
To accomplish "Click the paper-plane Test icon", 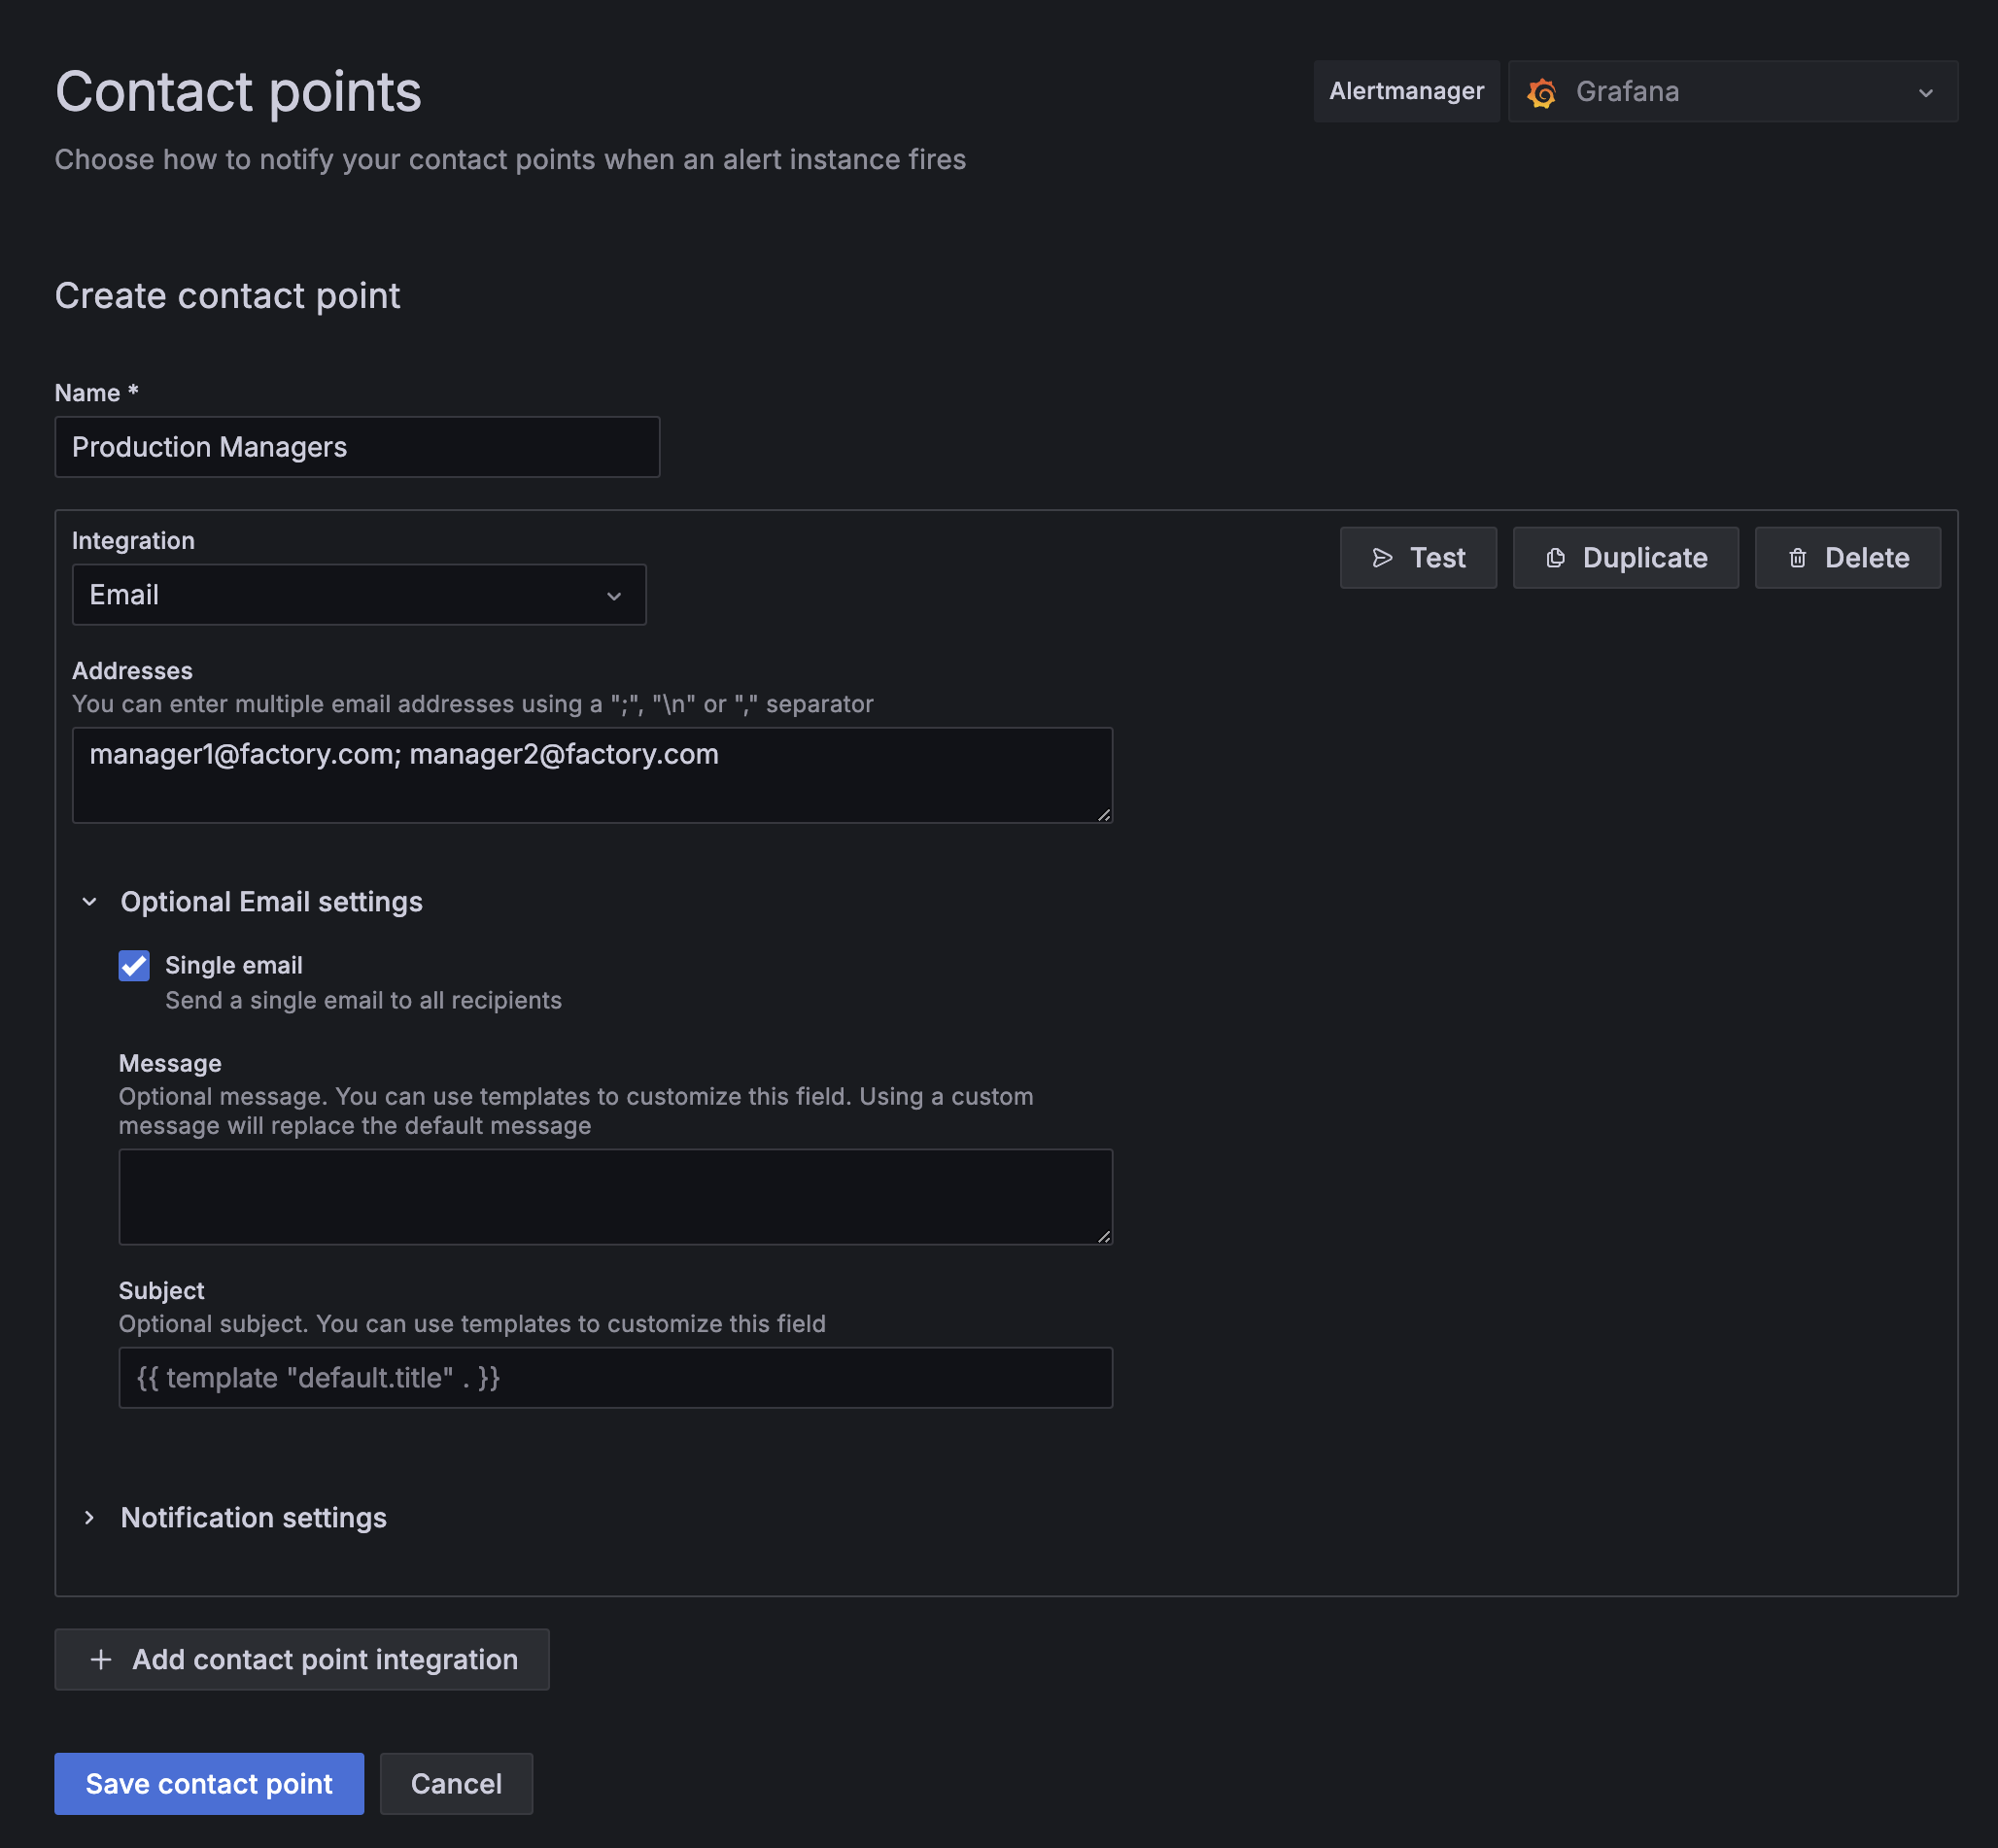I will coord(1382,558).
